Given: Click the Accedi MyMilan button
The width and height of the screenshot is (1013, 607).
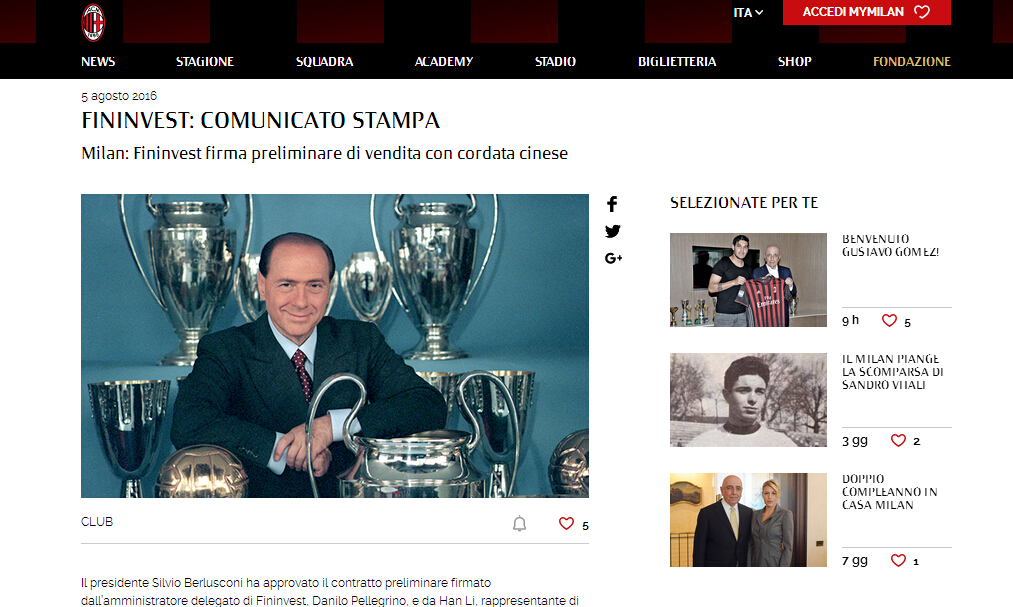Looking at the screenshot, I should (866, 12).
